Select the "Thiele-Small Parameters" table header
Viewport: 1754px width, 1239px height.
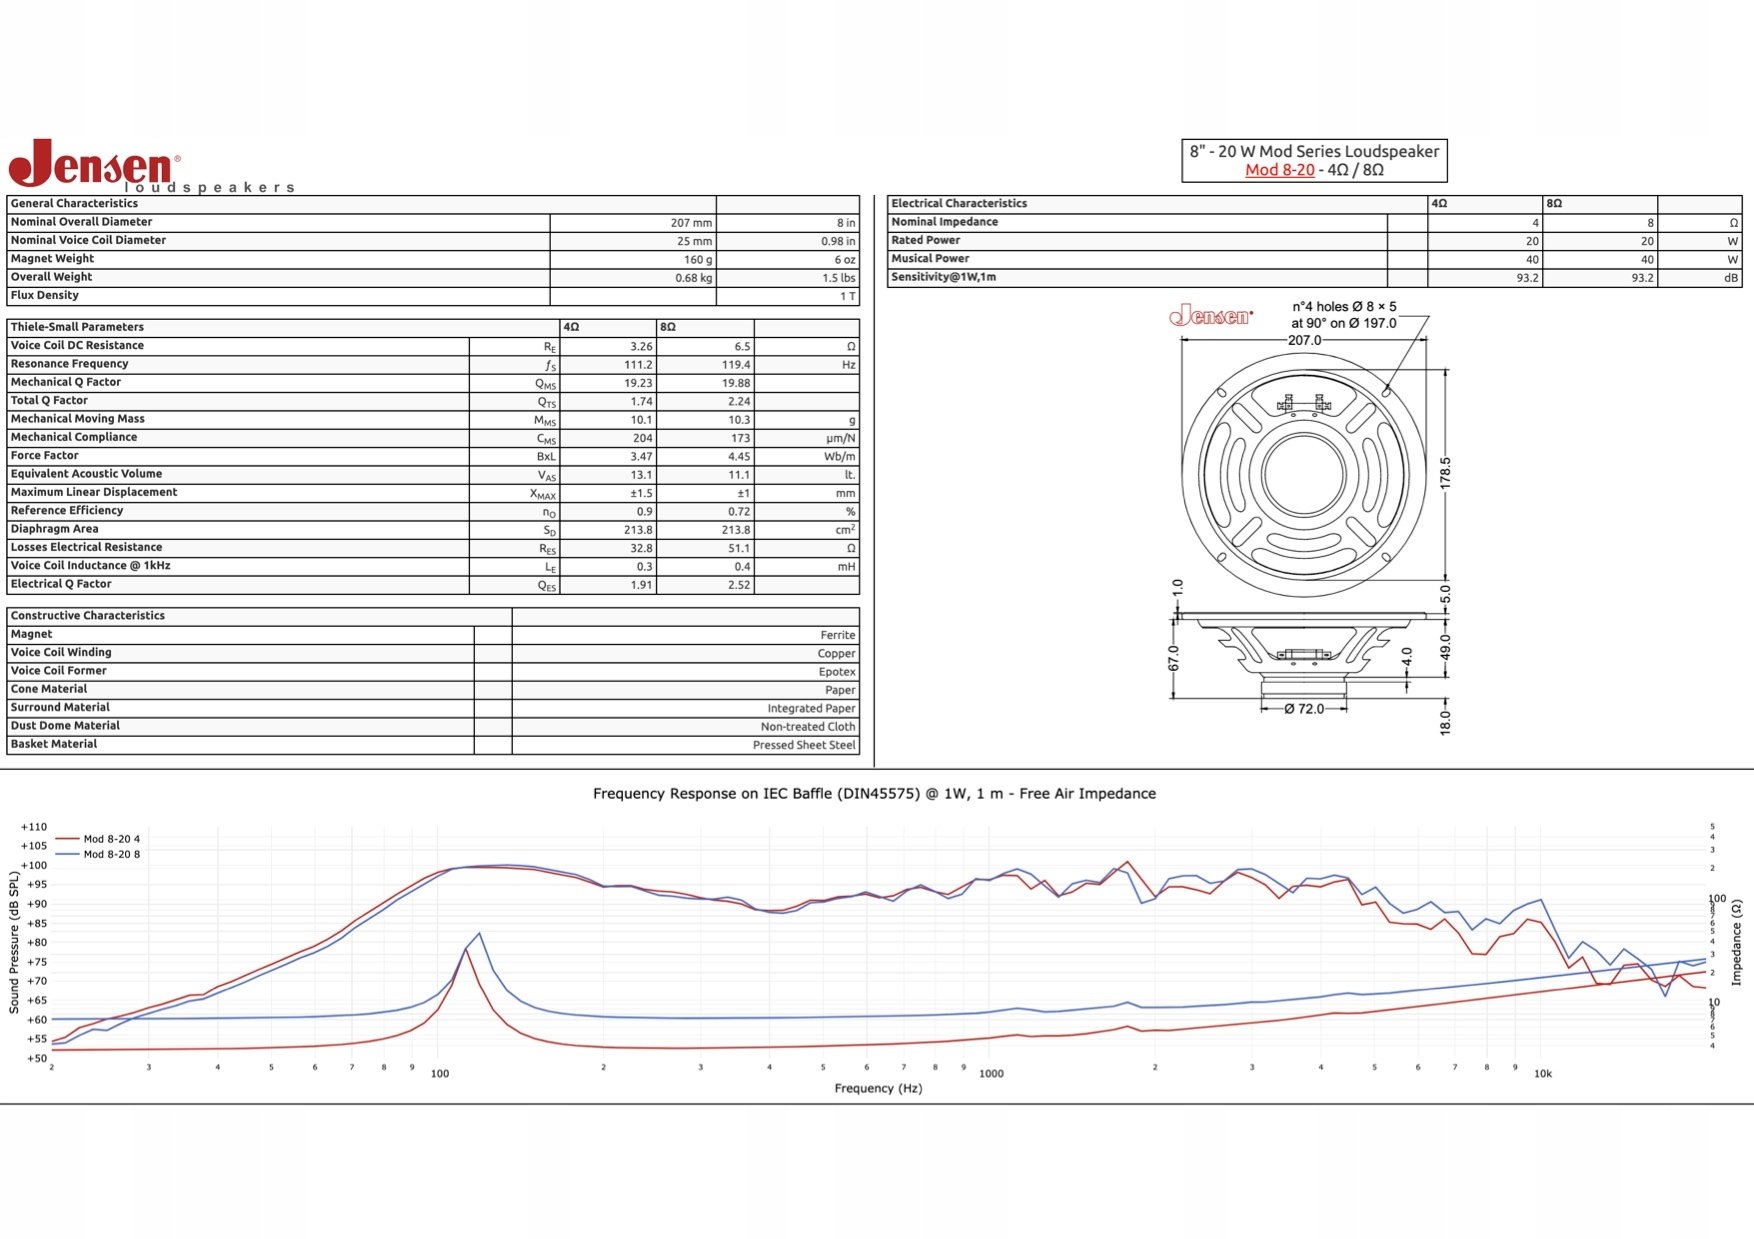point(77,327)
